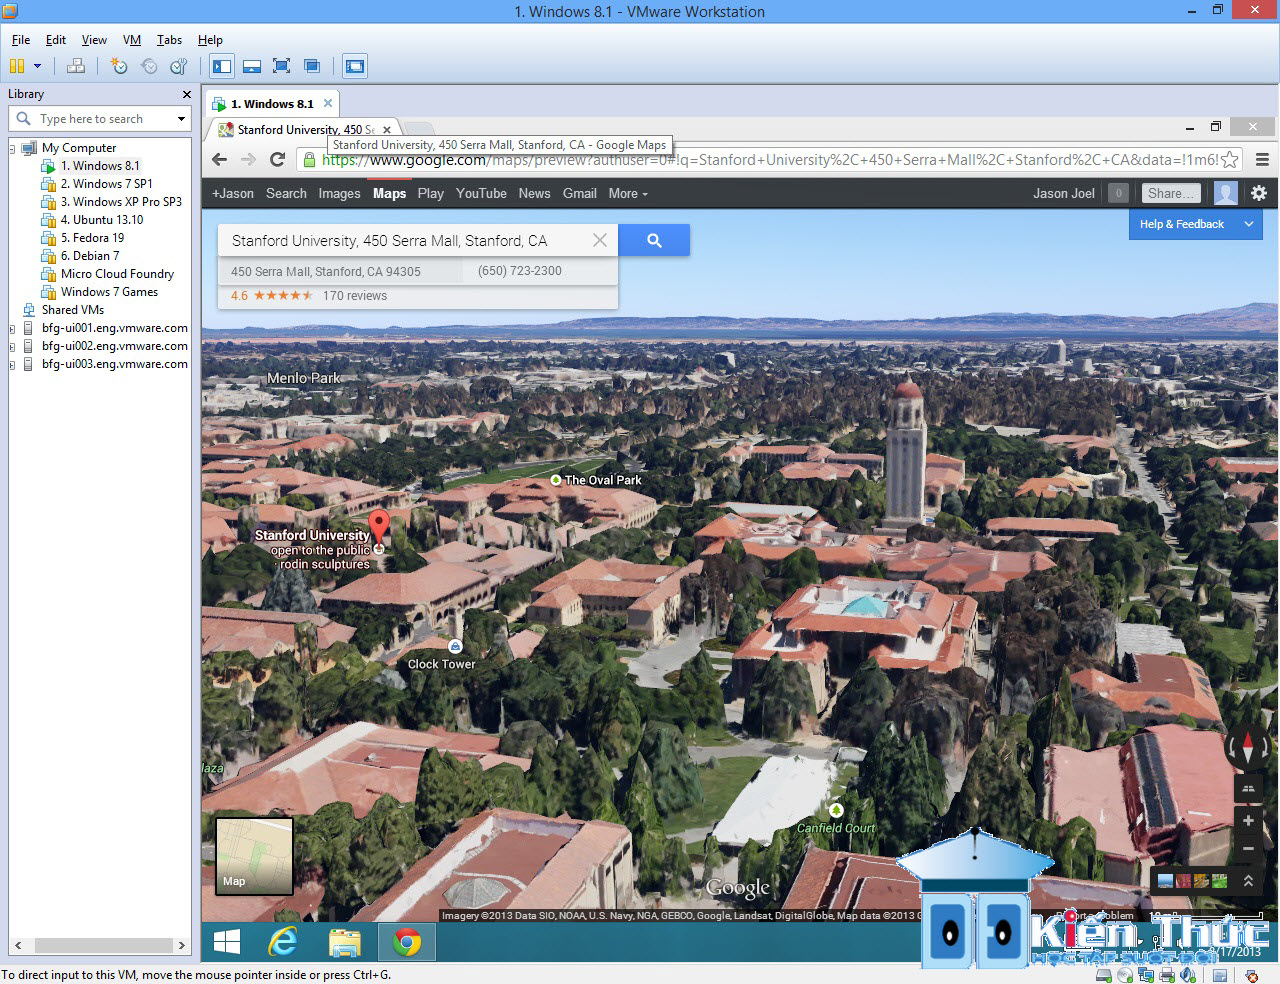Open the VM menu

(x=132, y=40)
